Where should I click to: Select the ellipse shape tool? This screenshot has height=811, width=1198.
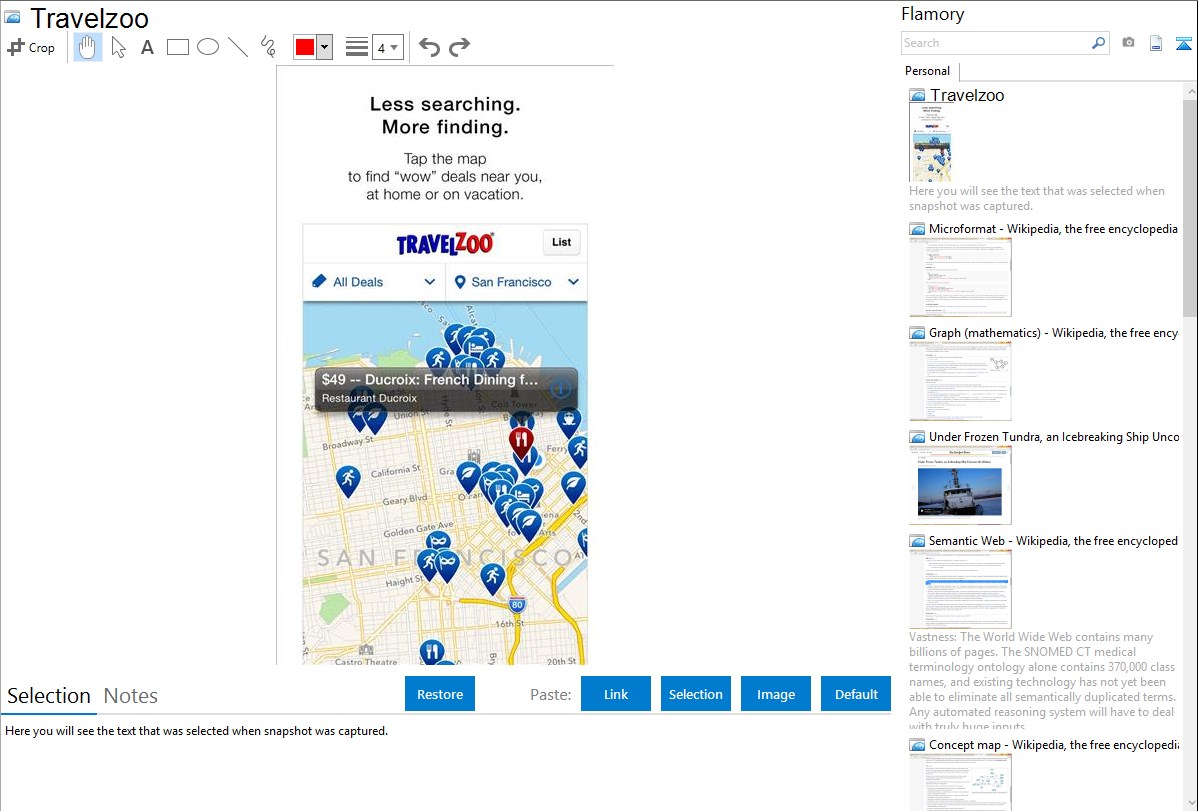coord(208,47)
